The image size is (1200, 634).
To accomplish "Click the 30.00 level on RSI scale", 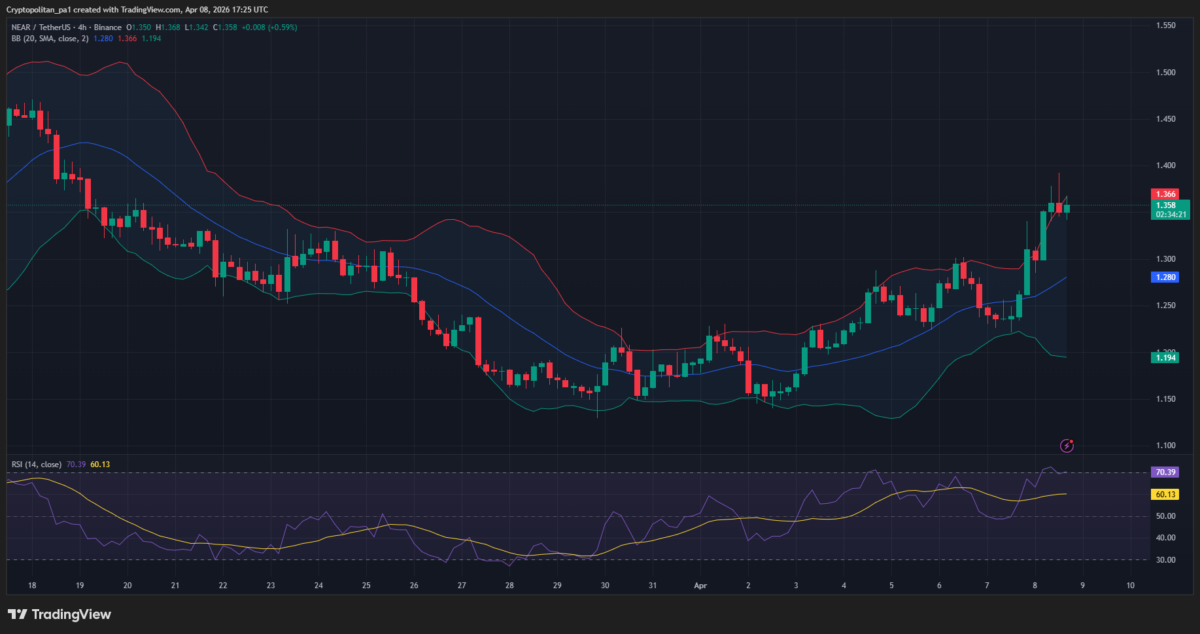I will point(1163,559).
